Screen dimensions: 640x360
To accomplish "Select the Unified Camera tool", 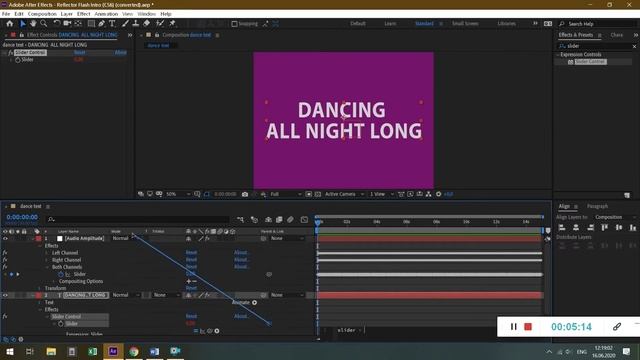I will point(67,24).
